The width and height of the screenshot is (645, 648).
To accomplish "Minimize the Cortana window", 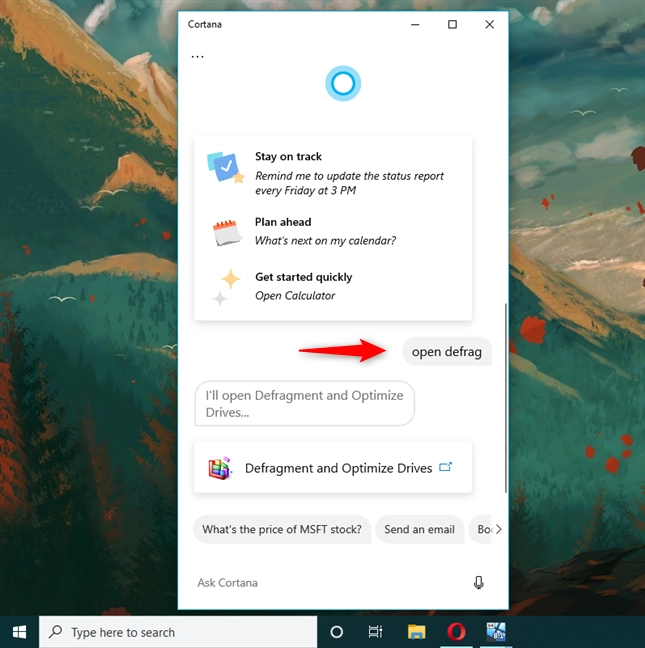I will tap(415, 24).
